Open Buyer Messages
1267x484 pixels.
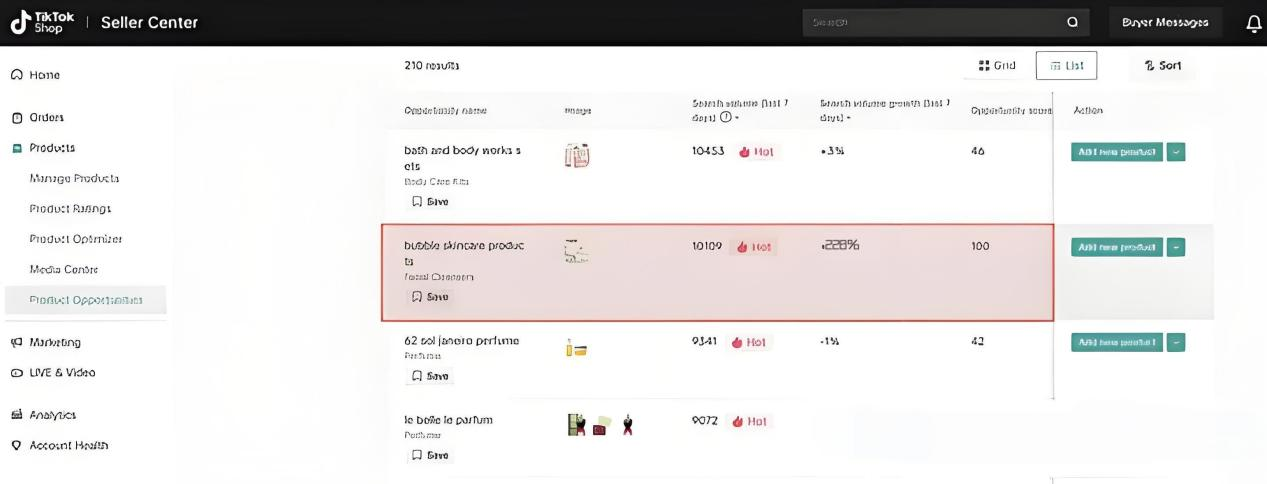click(1165, 22)
